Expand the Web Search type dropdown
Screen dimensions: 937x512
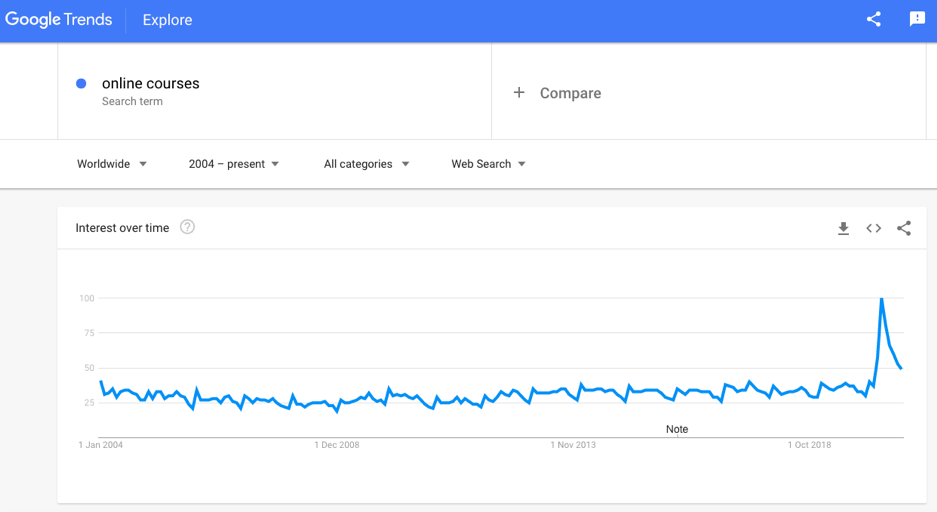tap(488, 164)
